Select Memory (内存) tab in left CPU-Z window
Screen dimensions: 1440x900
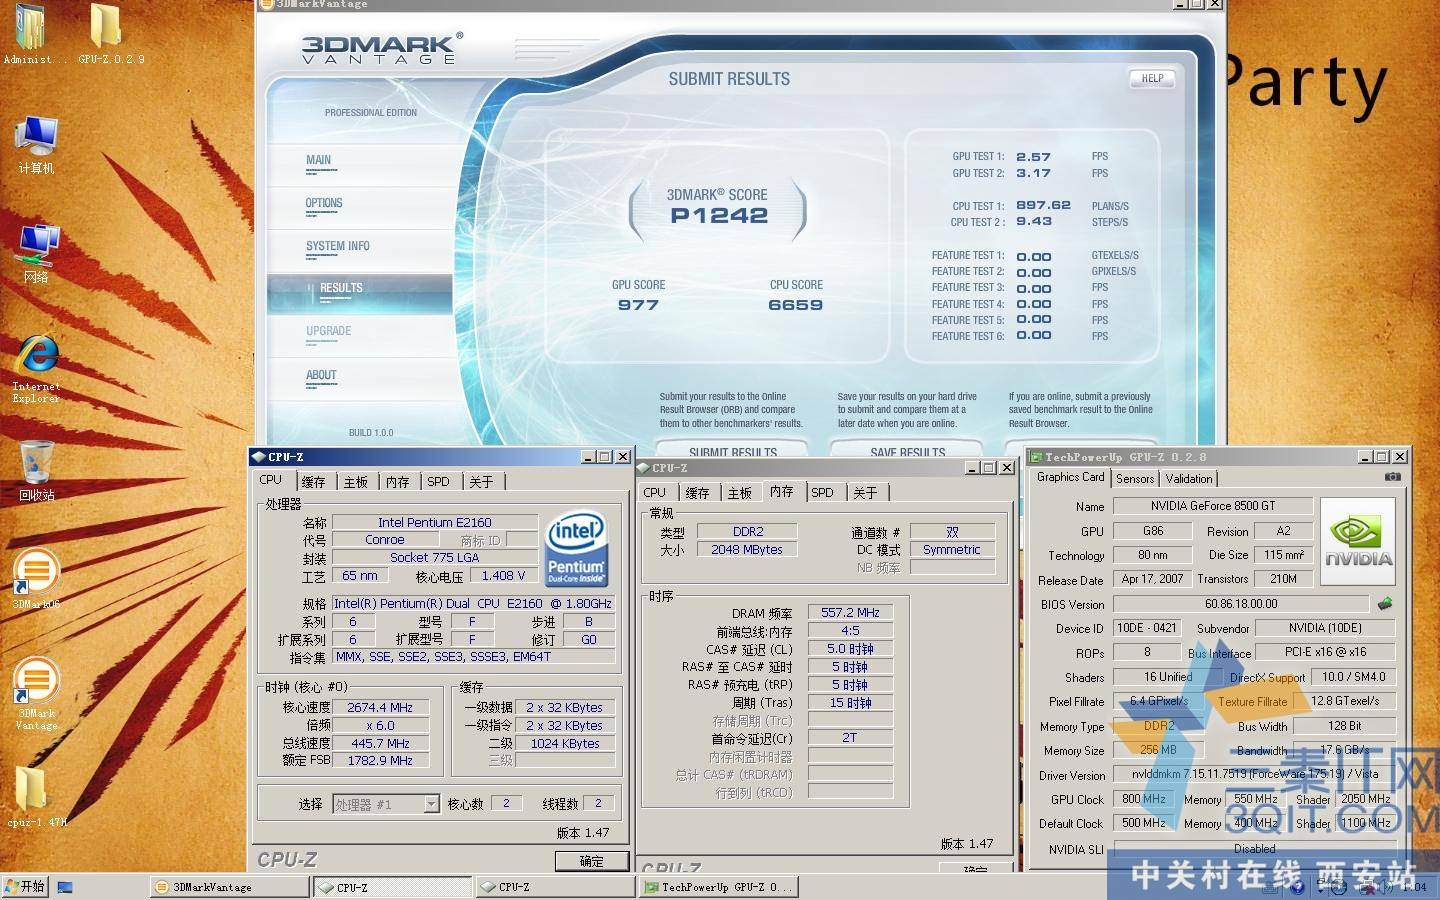[398, 482]
